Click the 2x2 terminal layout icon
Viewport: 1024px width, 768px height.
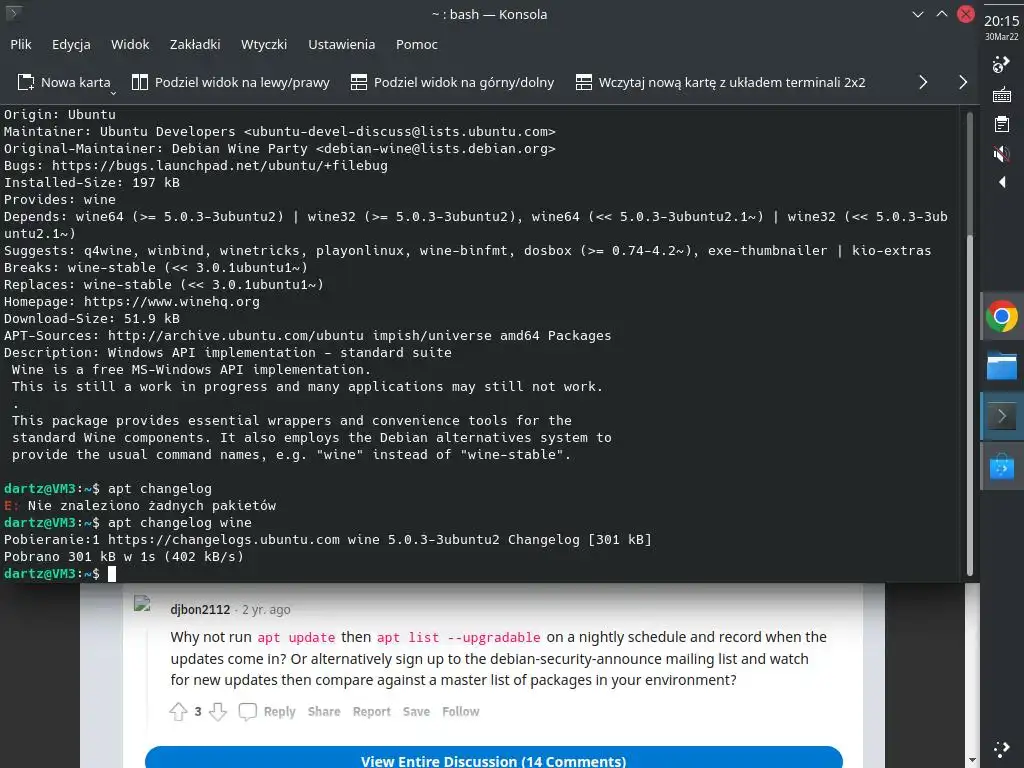pos(584,82)
